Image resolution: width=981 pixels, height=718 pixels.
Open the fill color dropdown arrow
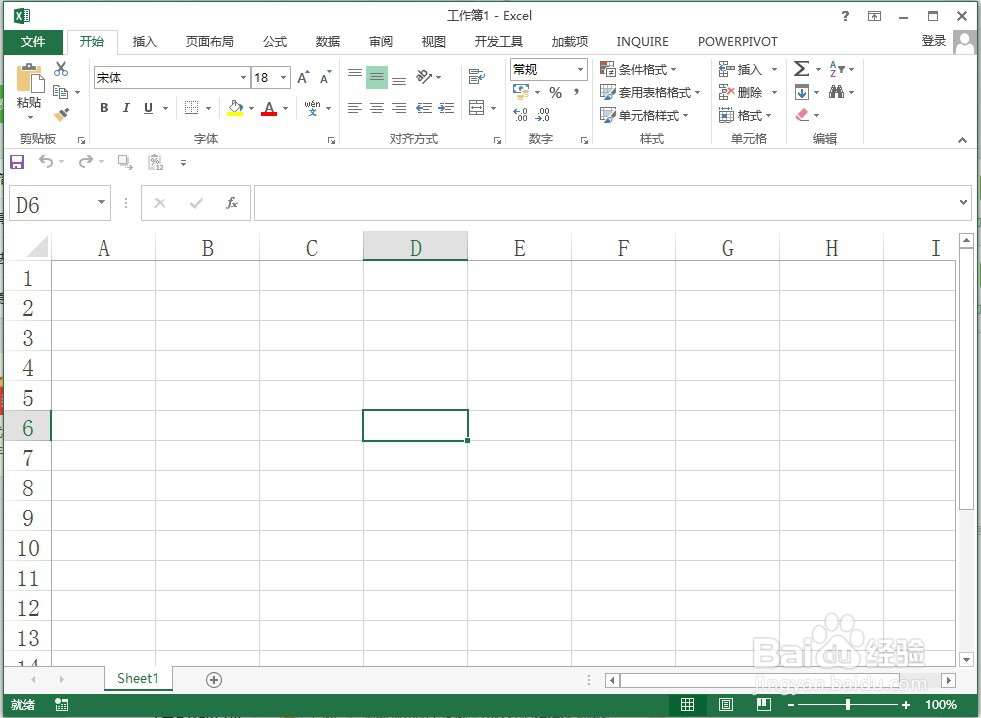(x=249, y=108)
